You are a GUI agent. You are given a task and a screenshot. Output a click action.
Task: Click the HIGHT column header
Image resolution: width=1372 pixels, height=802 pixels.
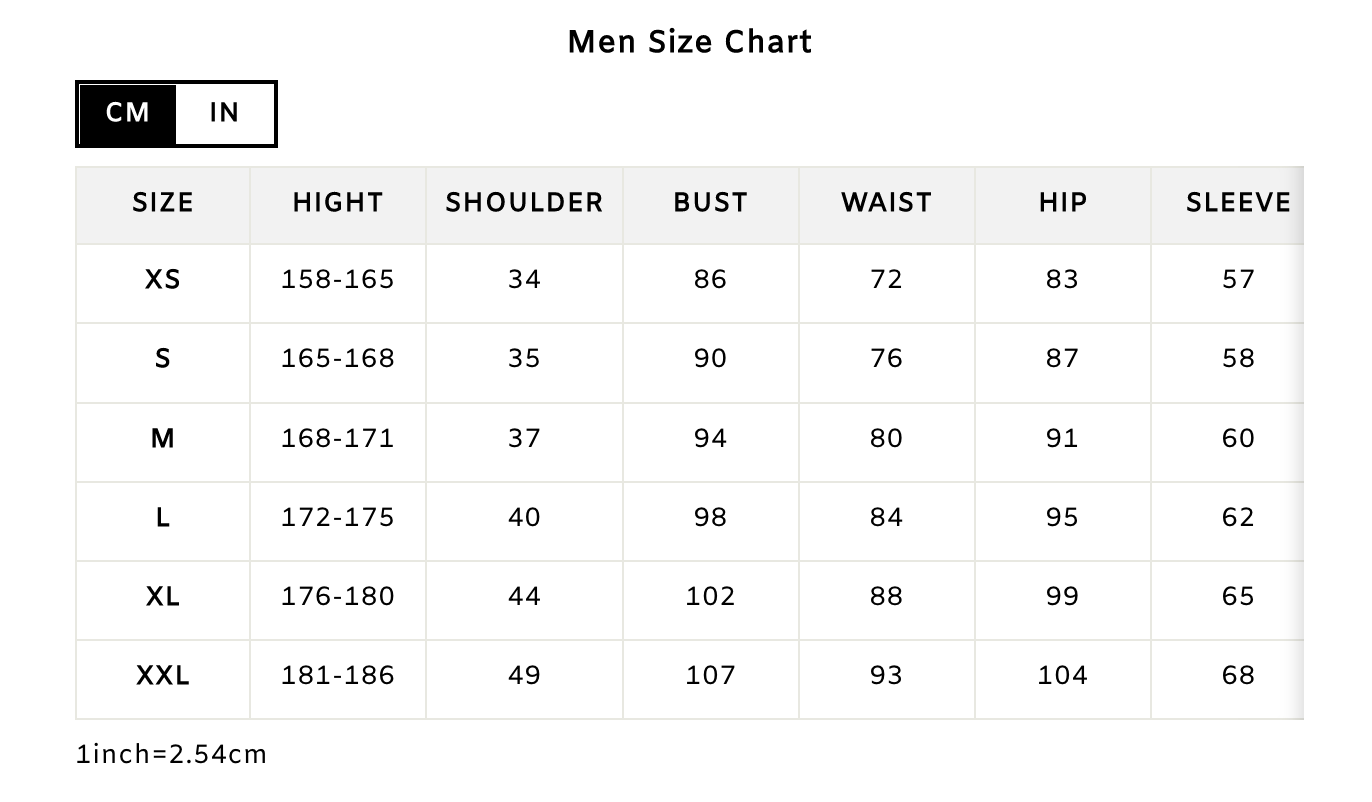pos(338,203)
